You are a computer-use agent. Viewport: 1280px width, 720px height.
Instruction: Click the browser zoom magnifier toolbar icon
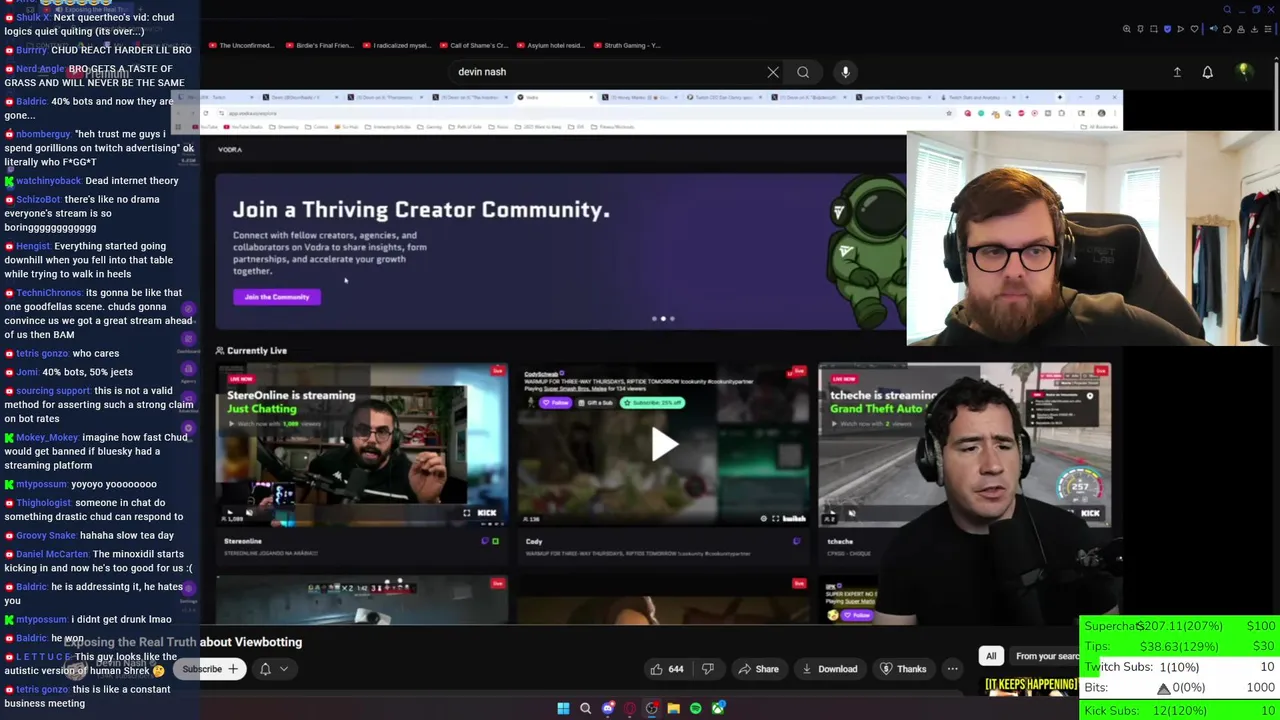click(1127, 29)
